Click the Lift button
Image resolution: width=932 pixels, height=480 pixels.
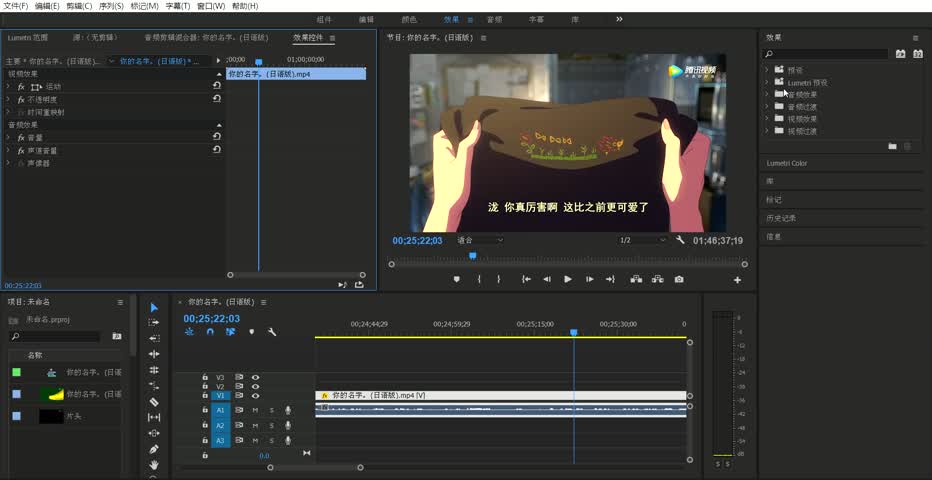coord(637,279)
